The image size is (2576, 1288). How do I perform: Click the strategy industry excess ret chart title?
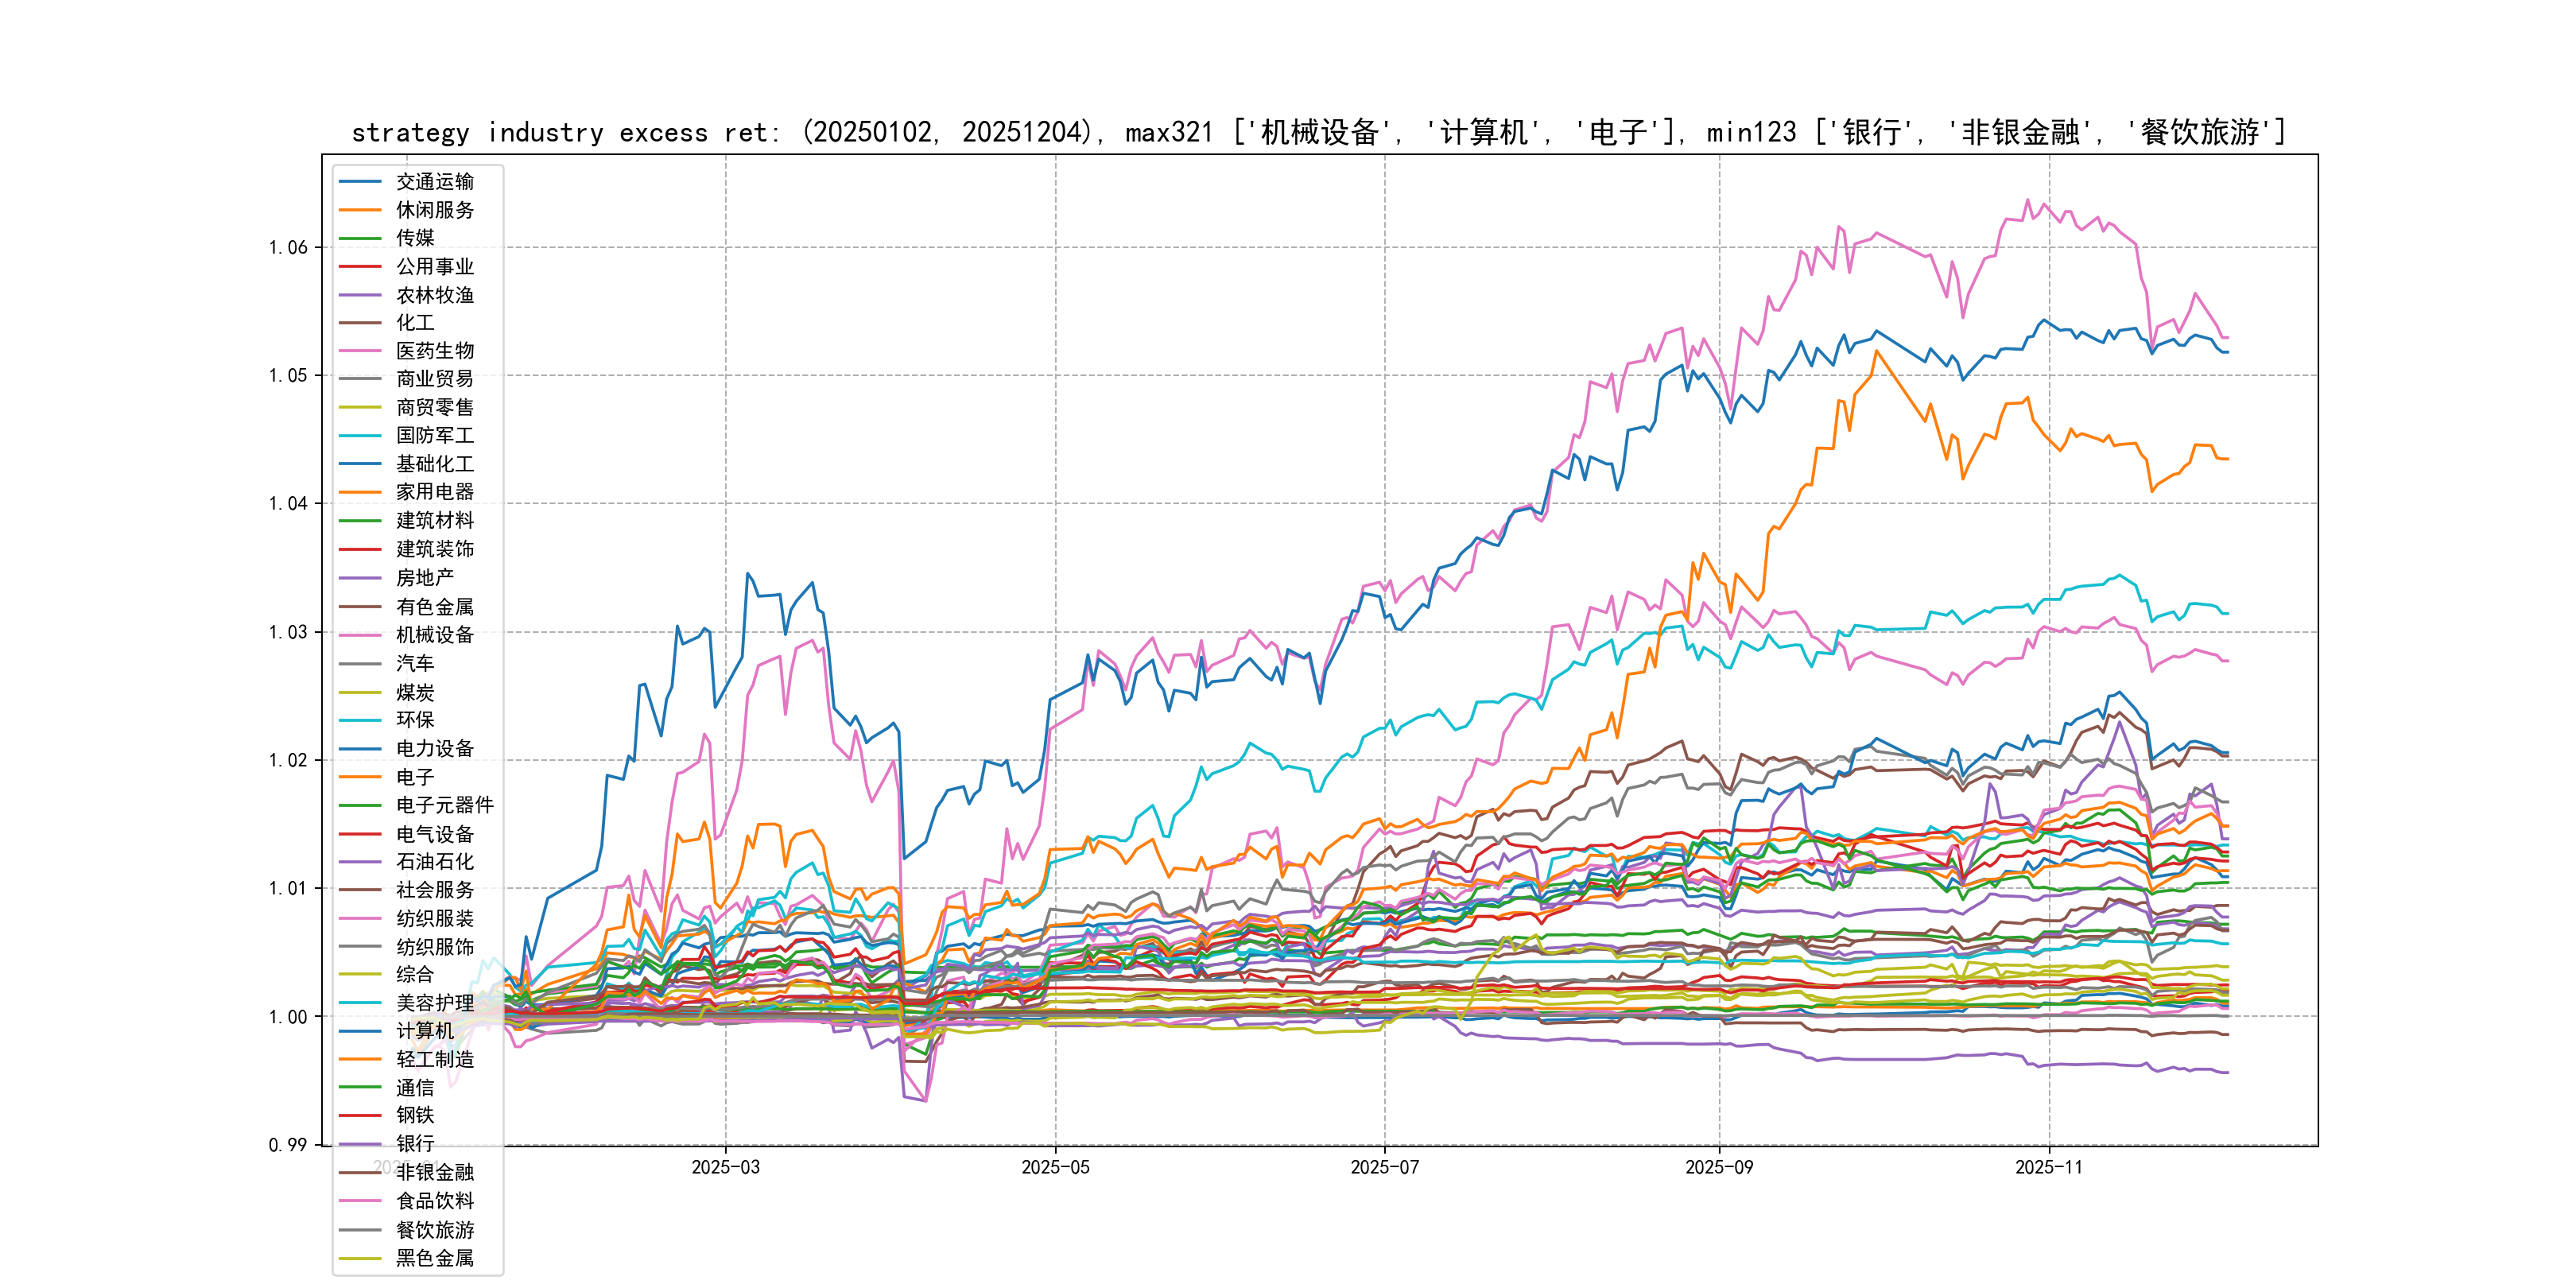[1318, 132]
